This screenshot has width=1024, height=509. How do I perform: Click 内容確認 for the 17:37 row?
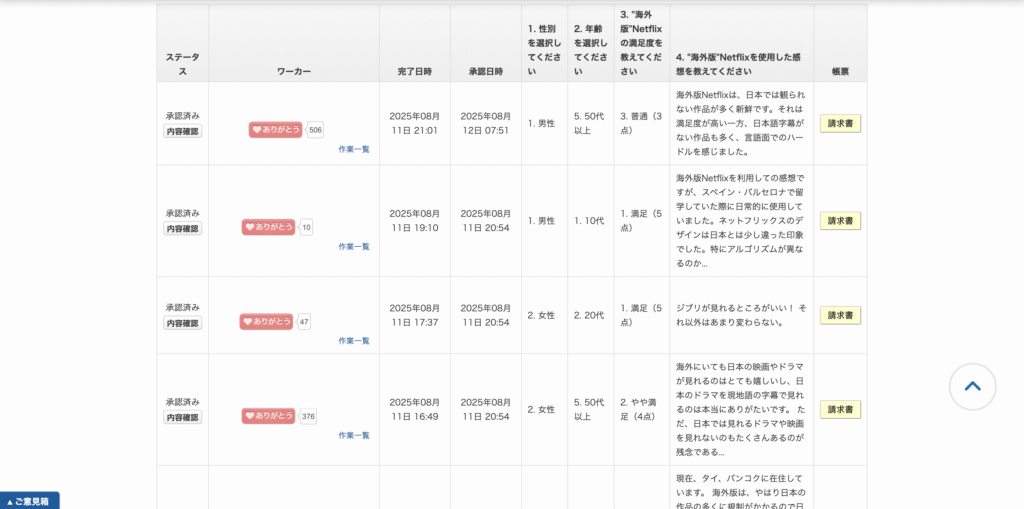pos(182,323)
